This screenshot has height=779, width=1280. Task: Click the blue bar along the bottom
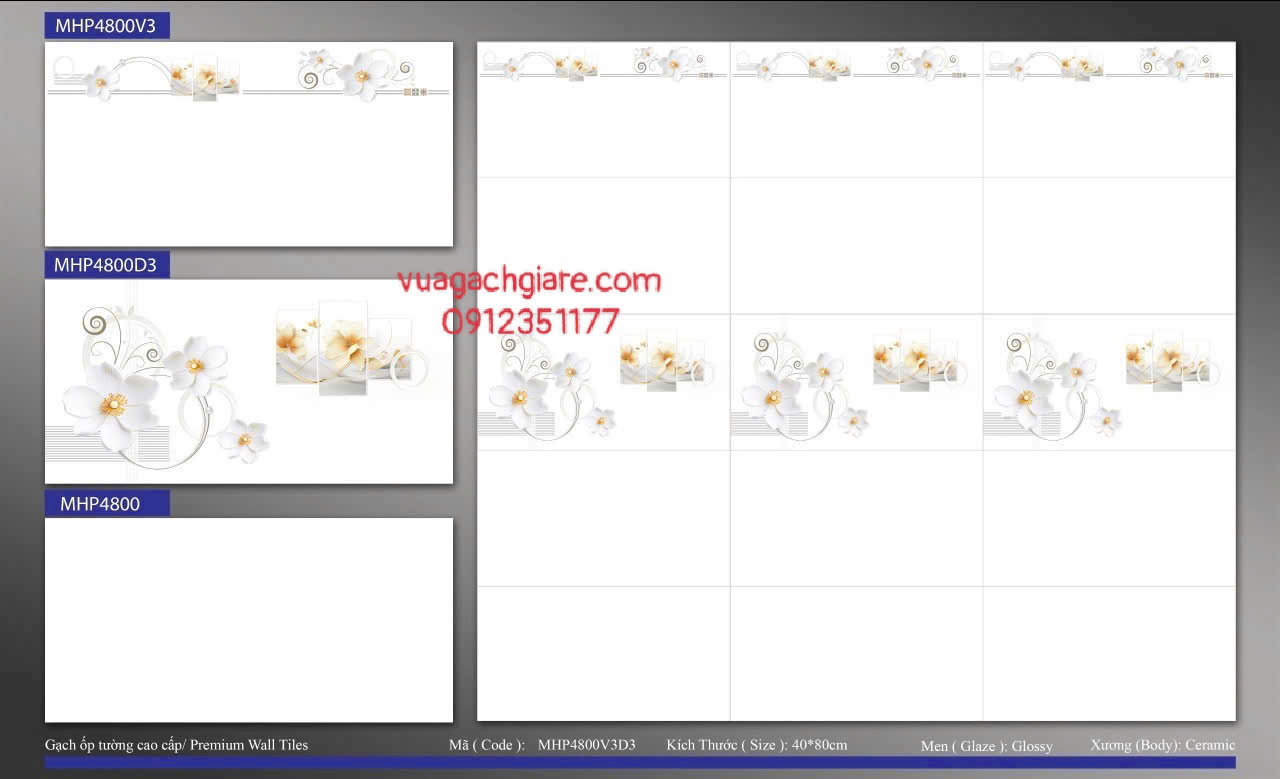(x=640, y=762)
